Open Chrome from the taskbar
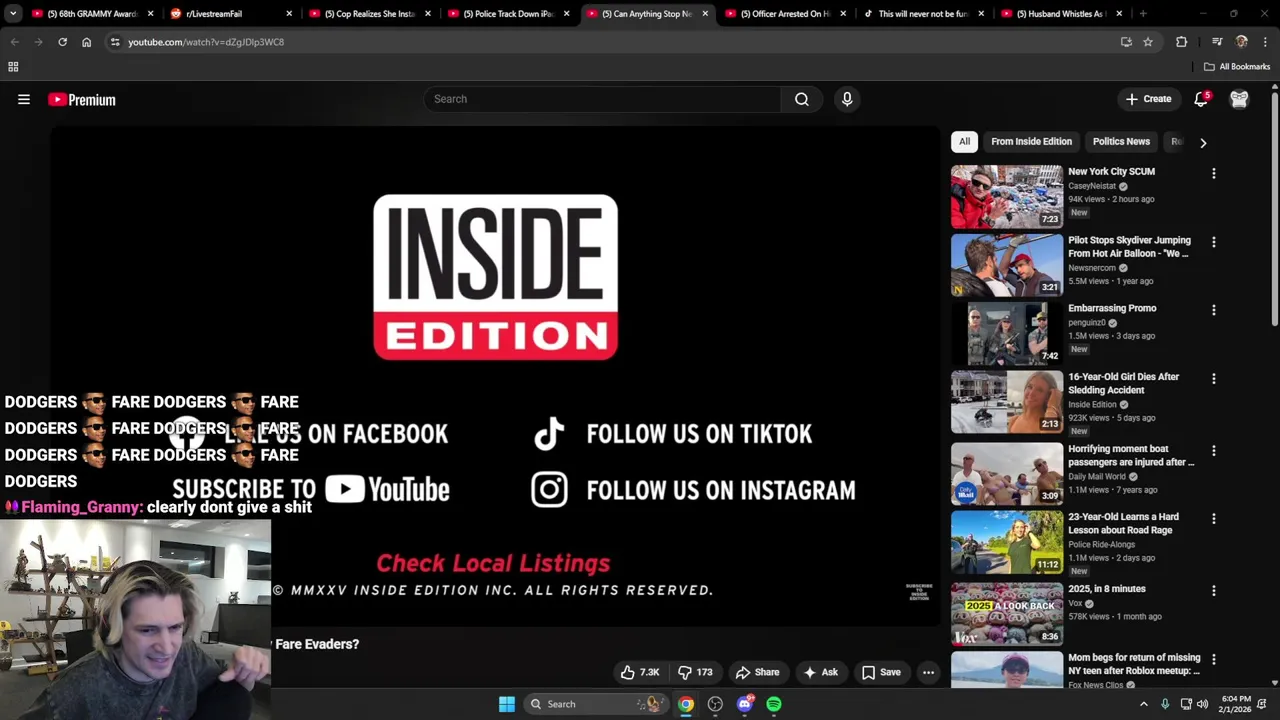This screenshot has height=720, width=1280. tap(686, 704)
